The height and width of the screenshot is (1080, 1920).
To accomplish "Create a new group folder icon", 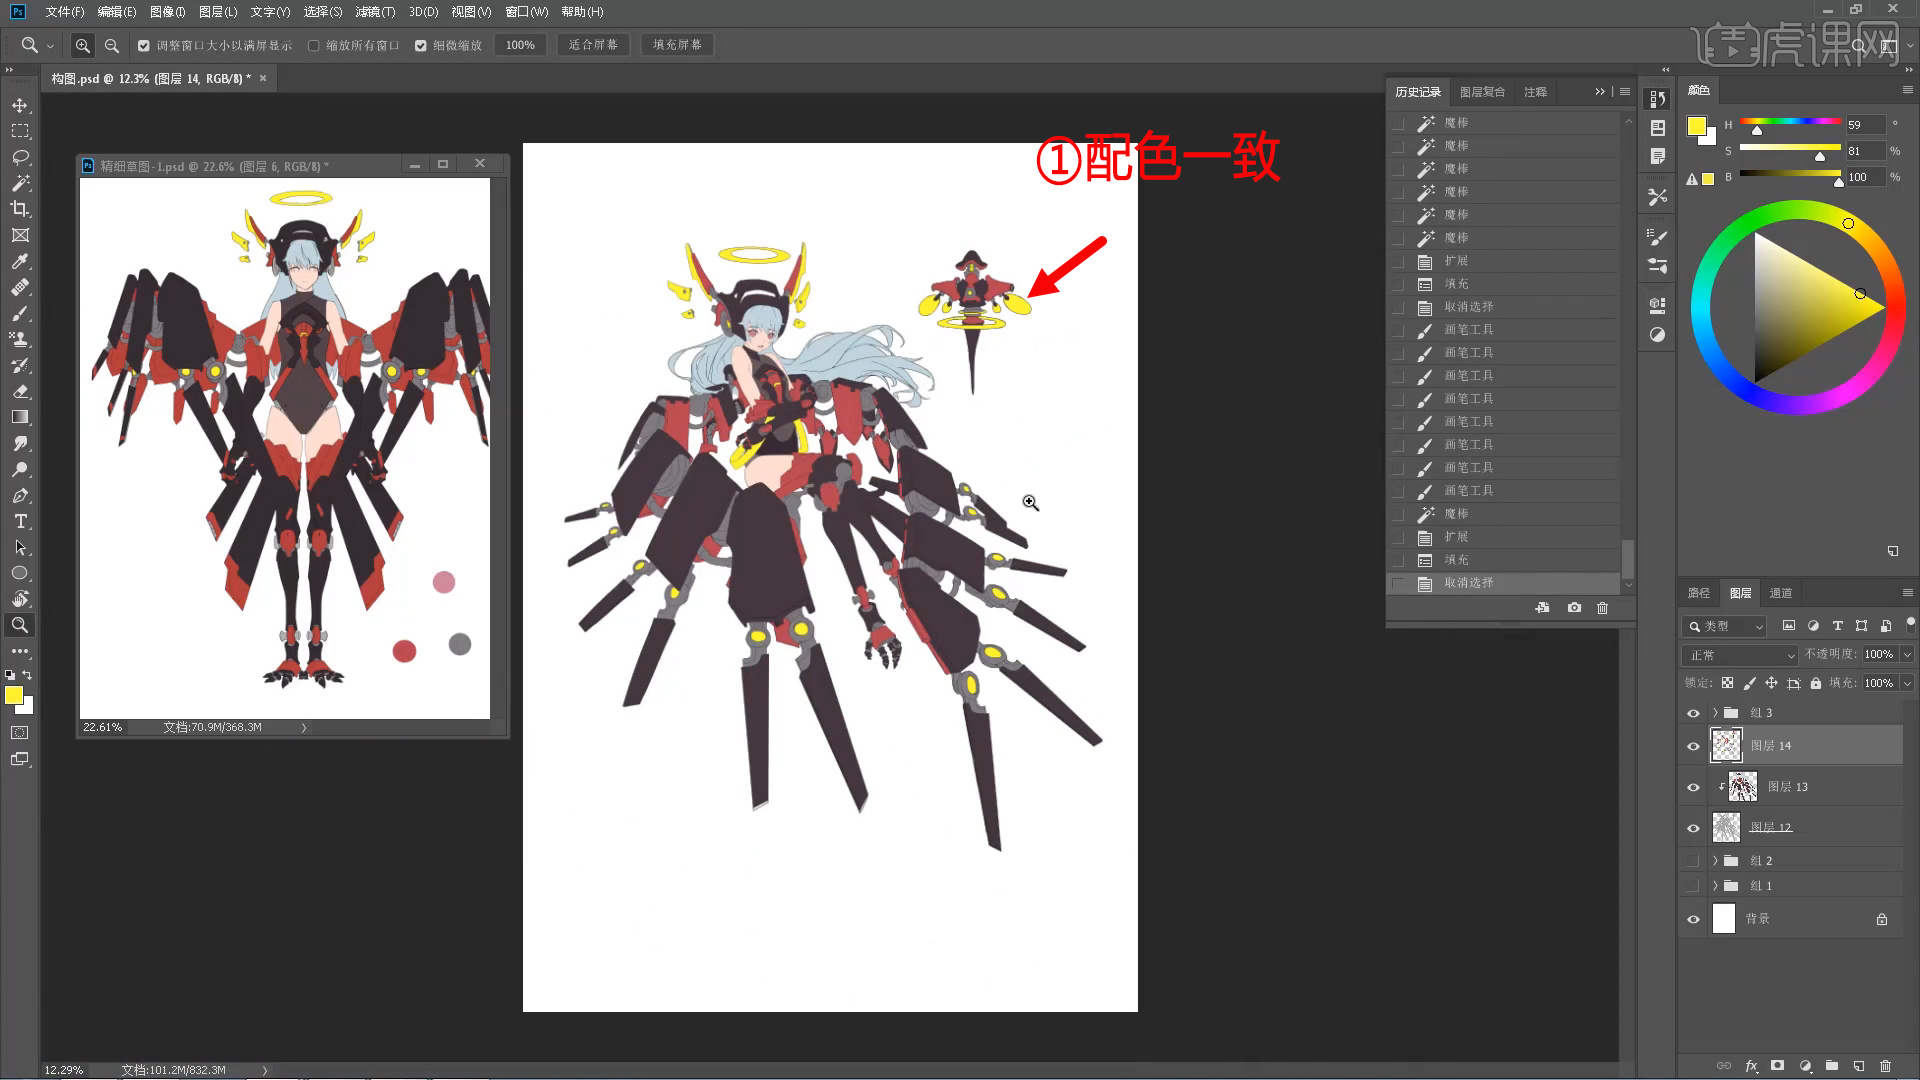I will 1831,1066.
